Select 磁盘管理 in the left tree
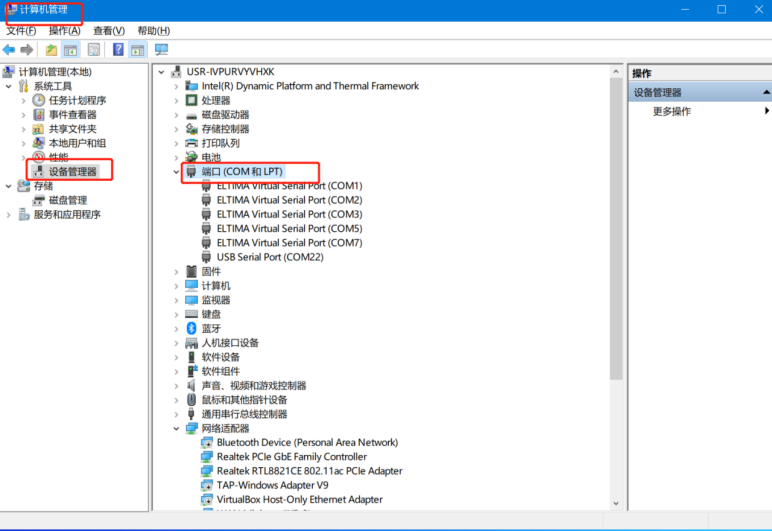The image size is (772, 531). [x=68, y=200]
